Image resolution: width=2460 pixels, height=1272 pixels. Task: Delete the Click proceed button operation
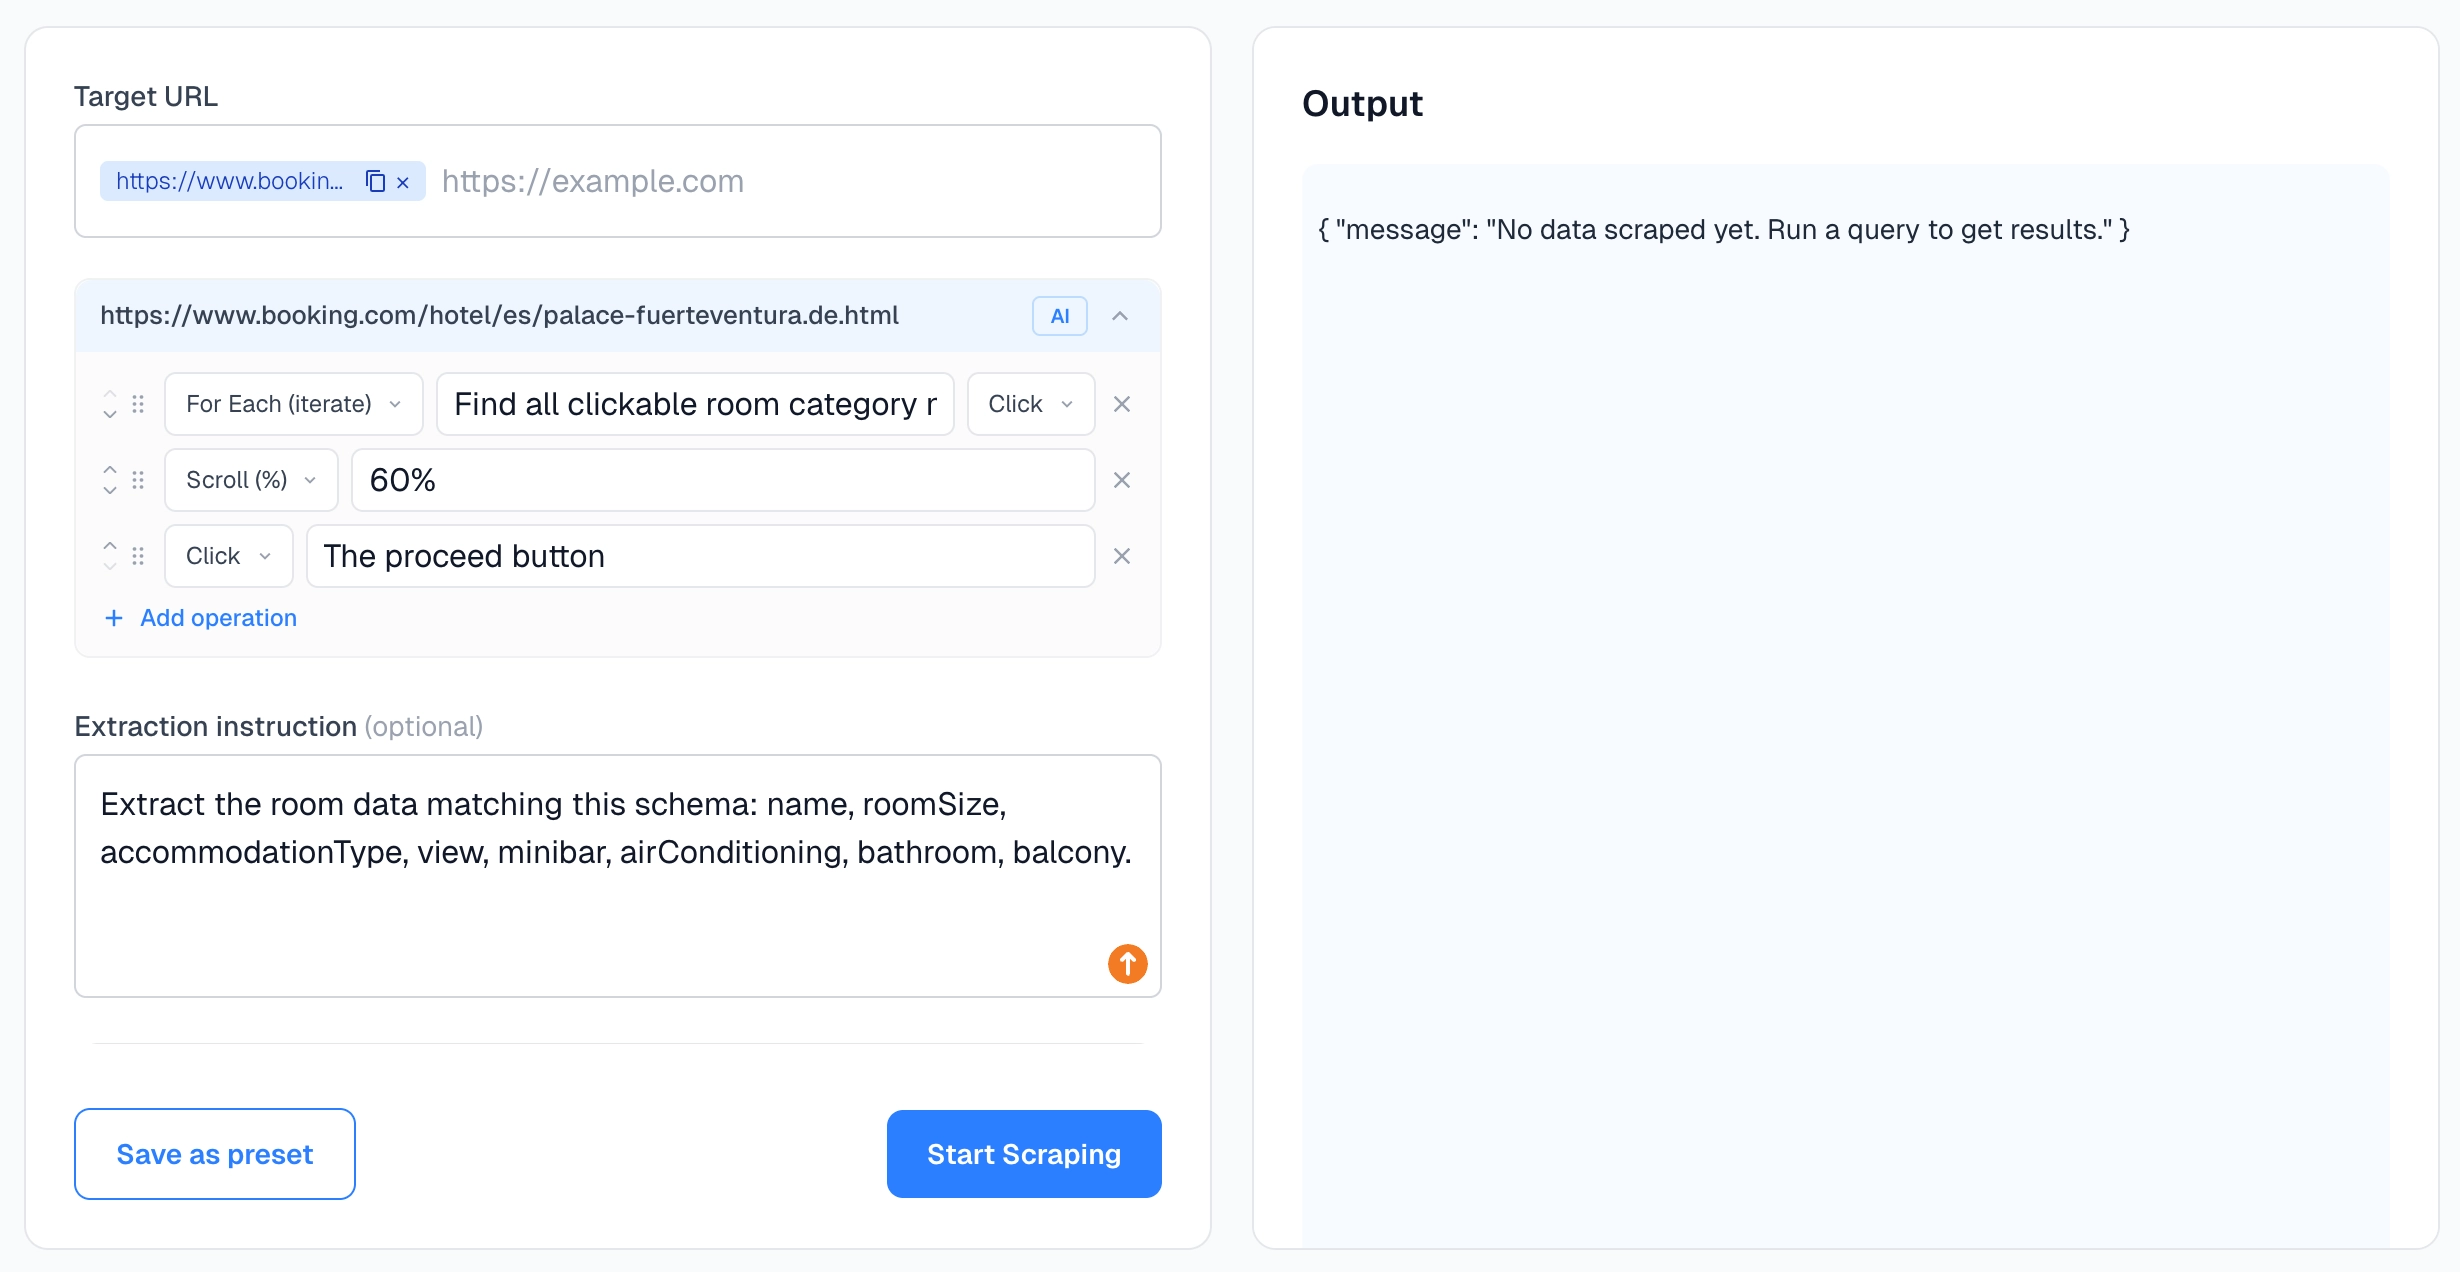click(x=1122, y=556)
